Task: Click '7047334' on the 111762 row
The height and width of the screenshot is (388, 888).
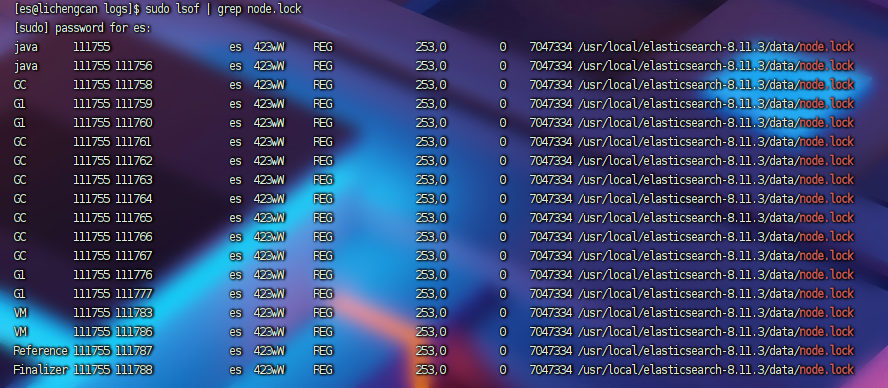Action: tap(550, 161)
